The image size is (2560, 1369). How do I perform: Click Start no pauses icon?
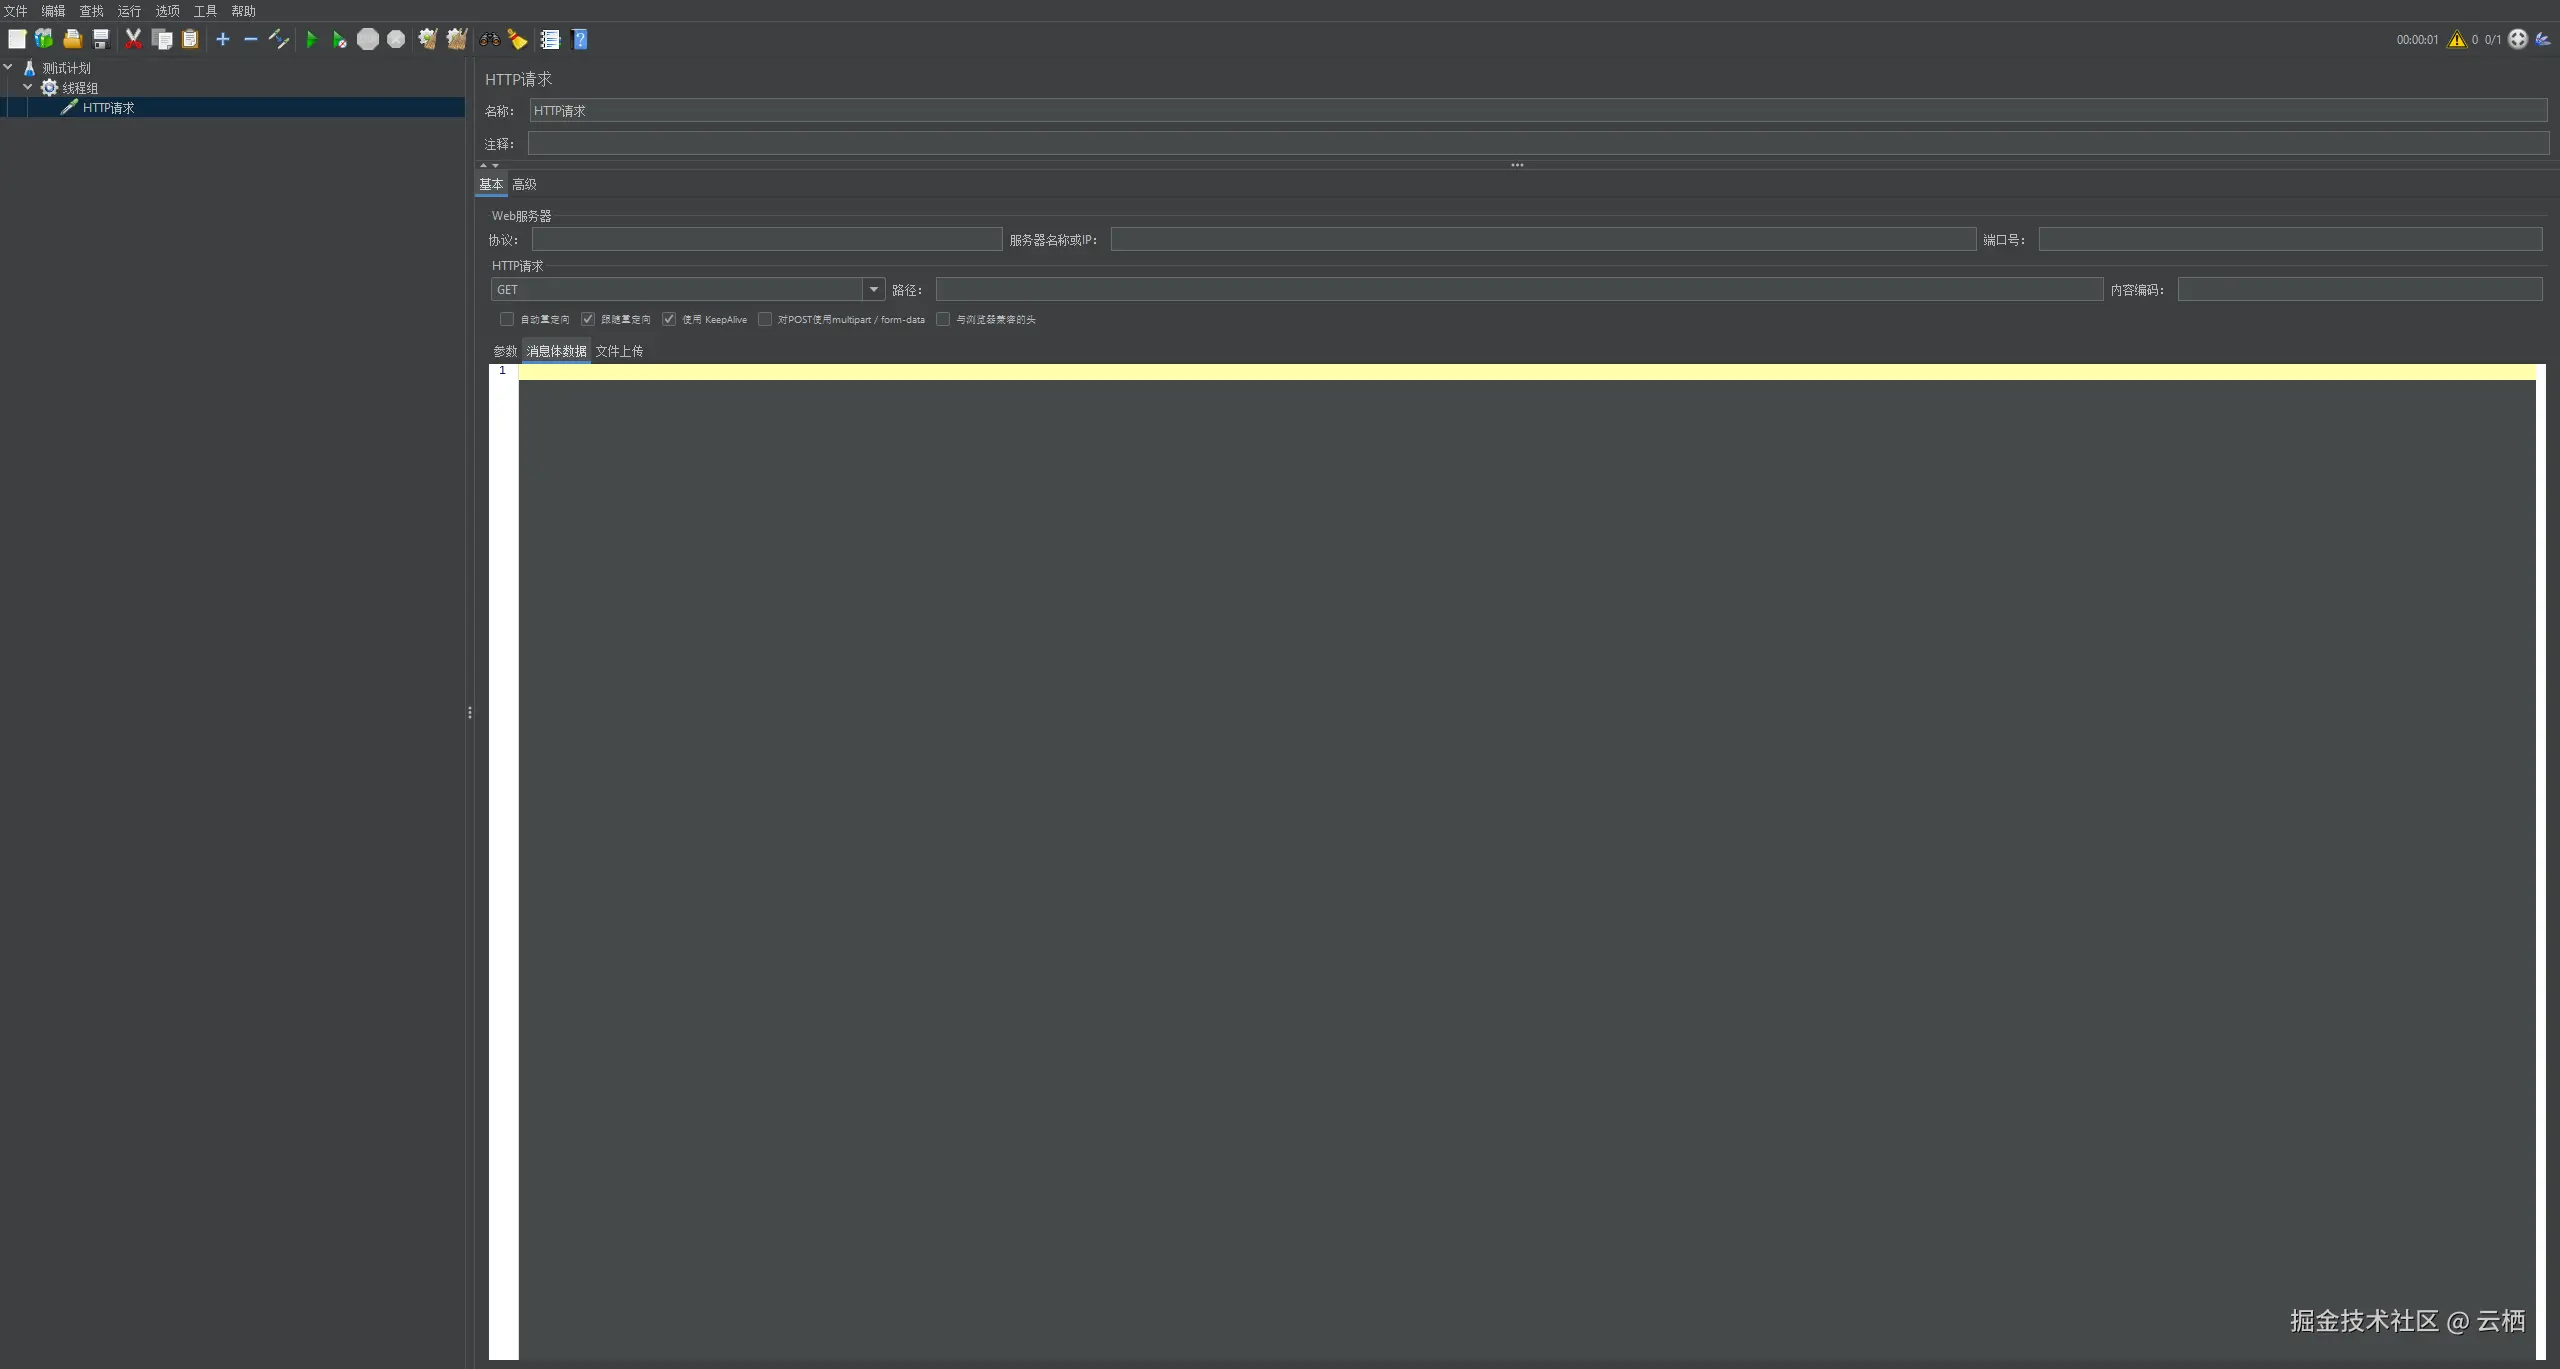point(339,40)
